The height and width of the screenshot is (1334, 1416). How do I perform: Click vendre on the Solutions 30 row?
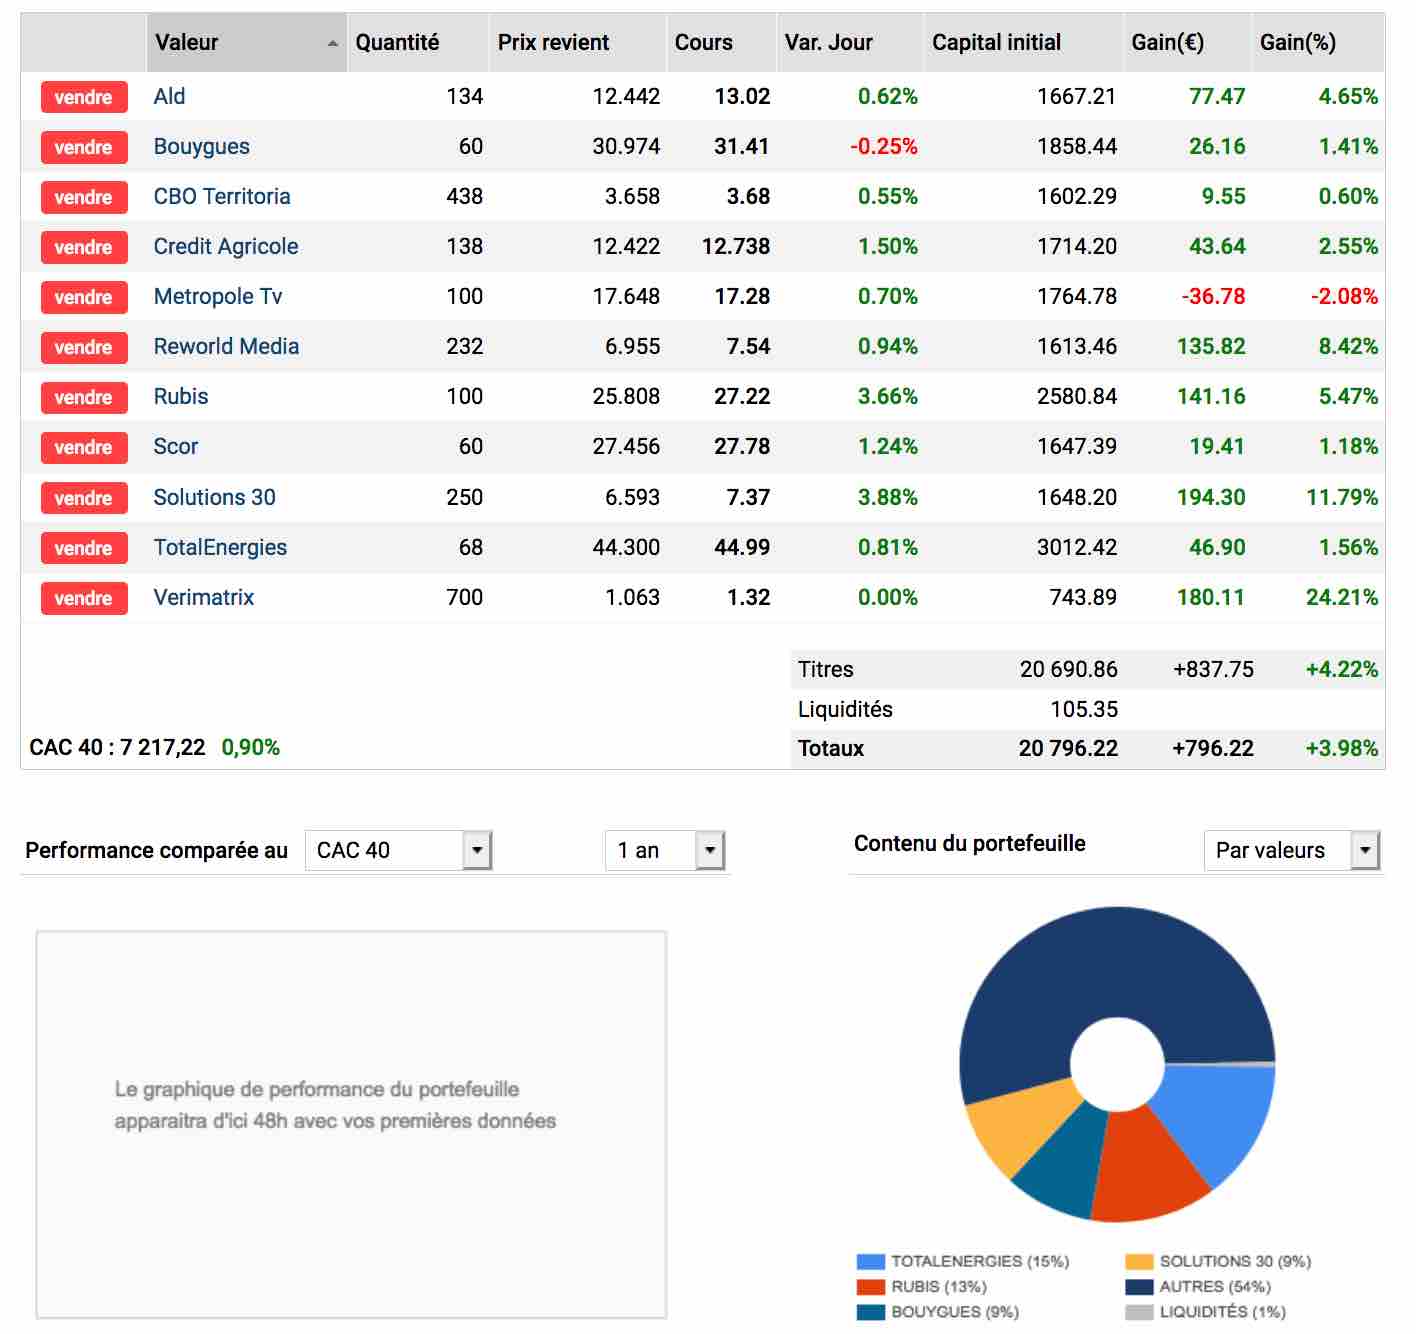coord(84,498)
